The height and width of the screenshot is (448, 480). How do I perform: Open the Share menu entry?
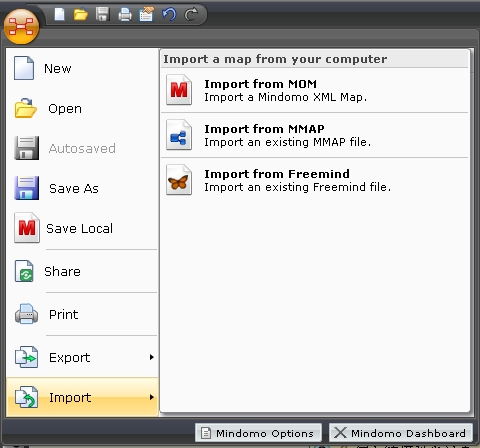pyautogui.click(x=82, y=271)
